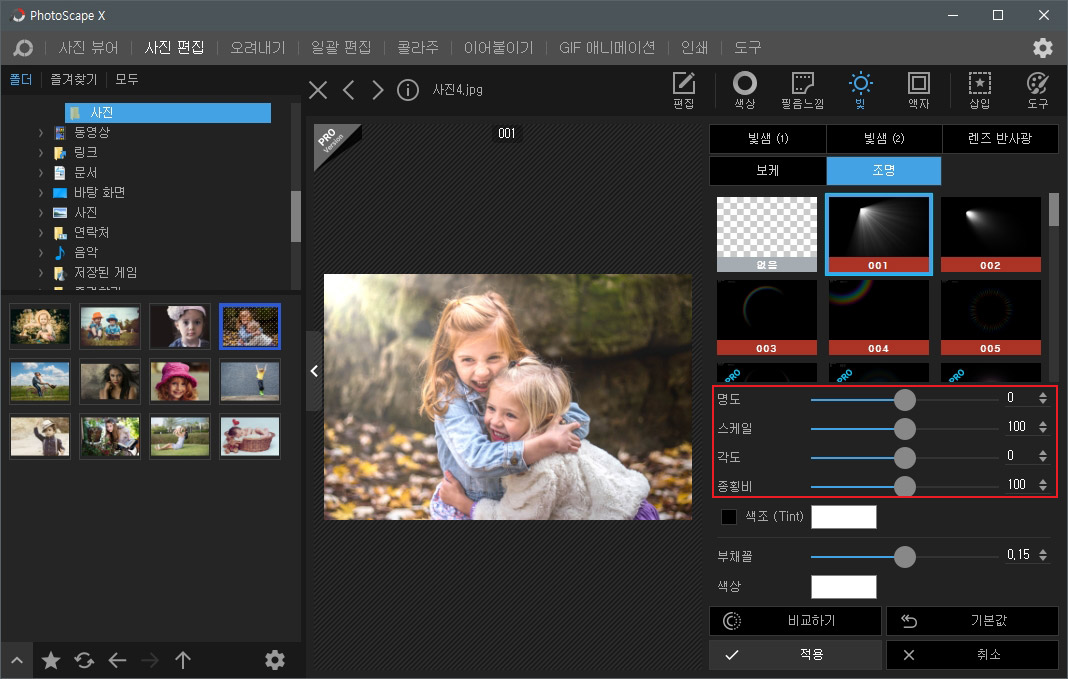Enable the 색조 (Tint) checkbox
This screenshot has height=679, width=1068.
[729, 517]
